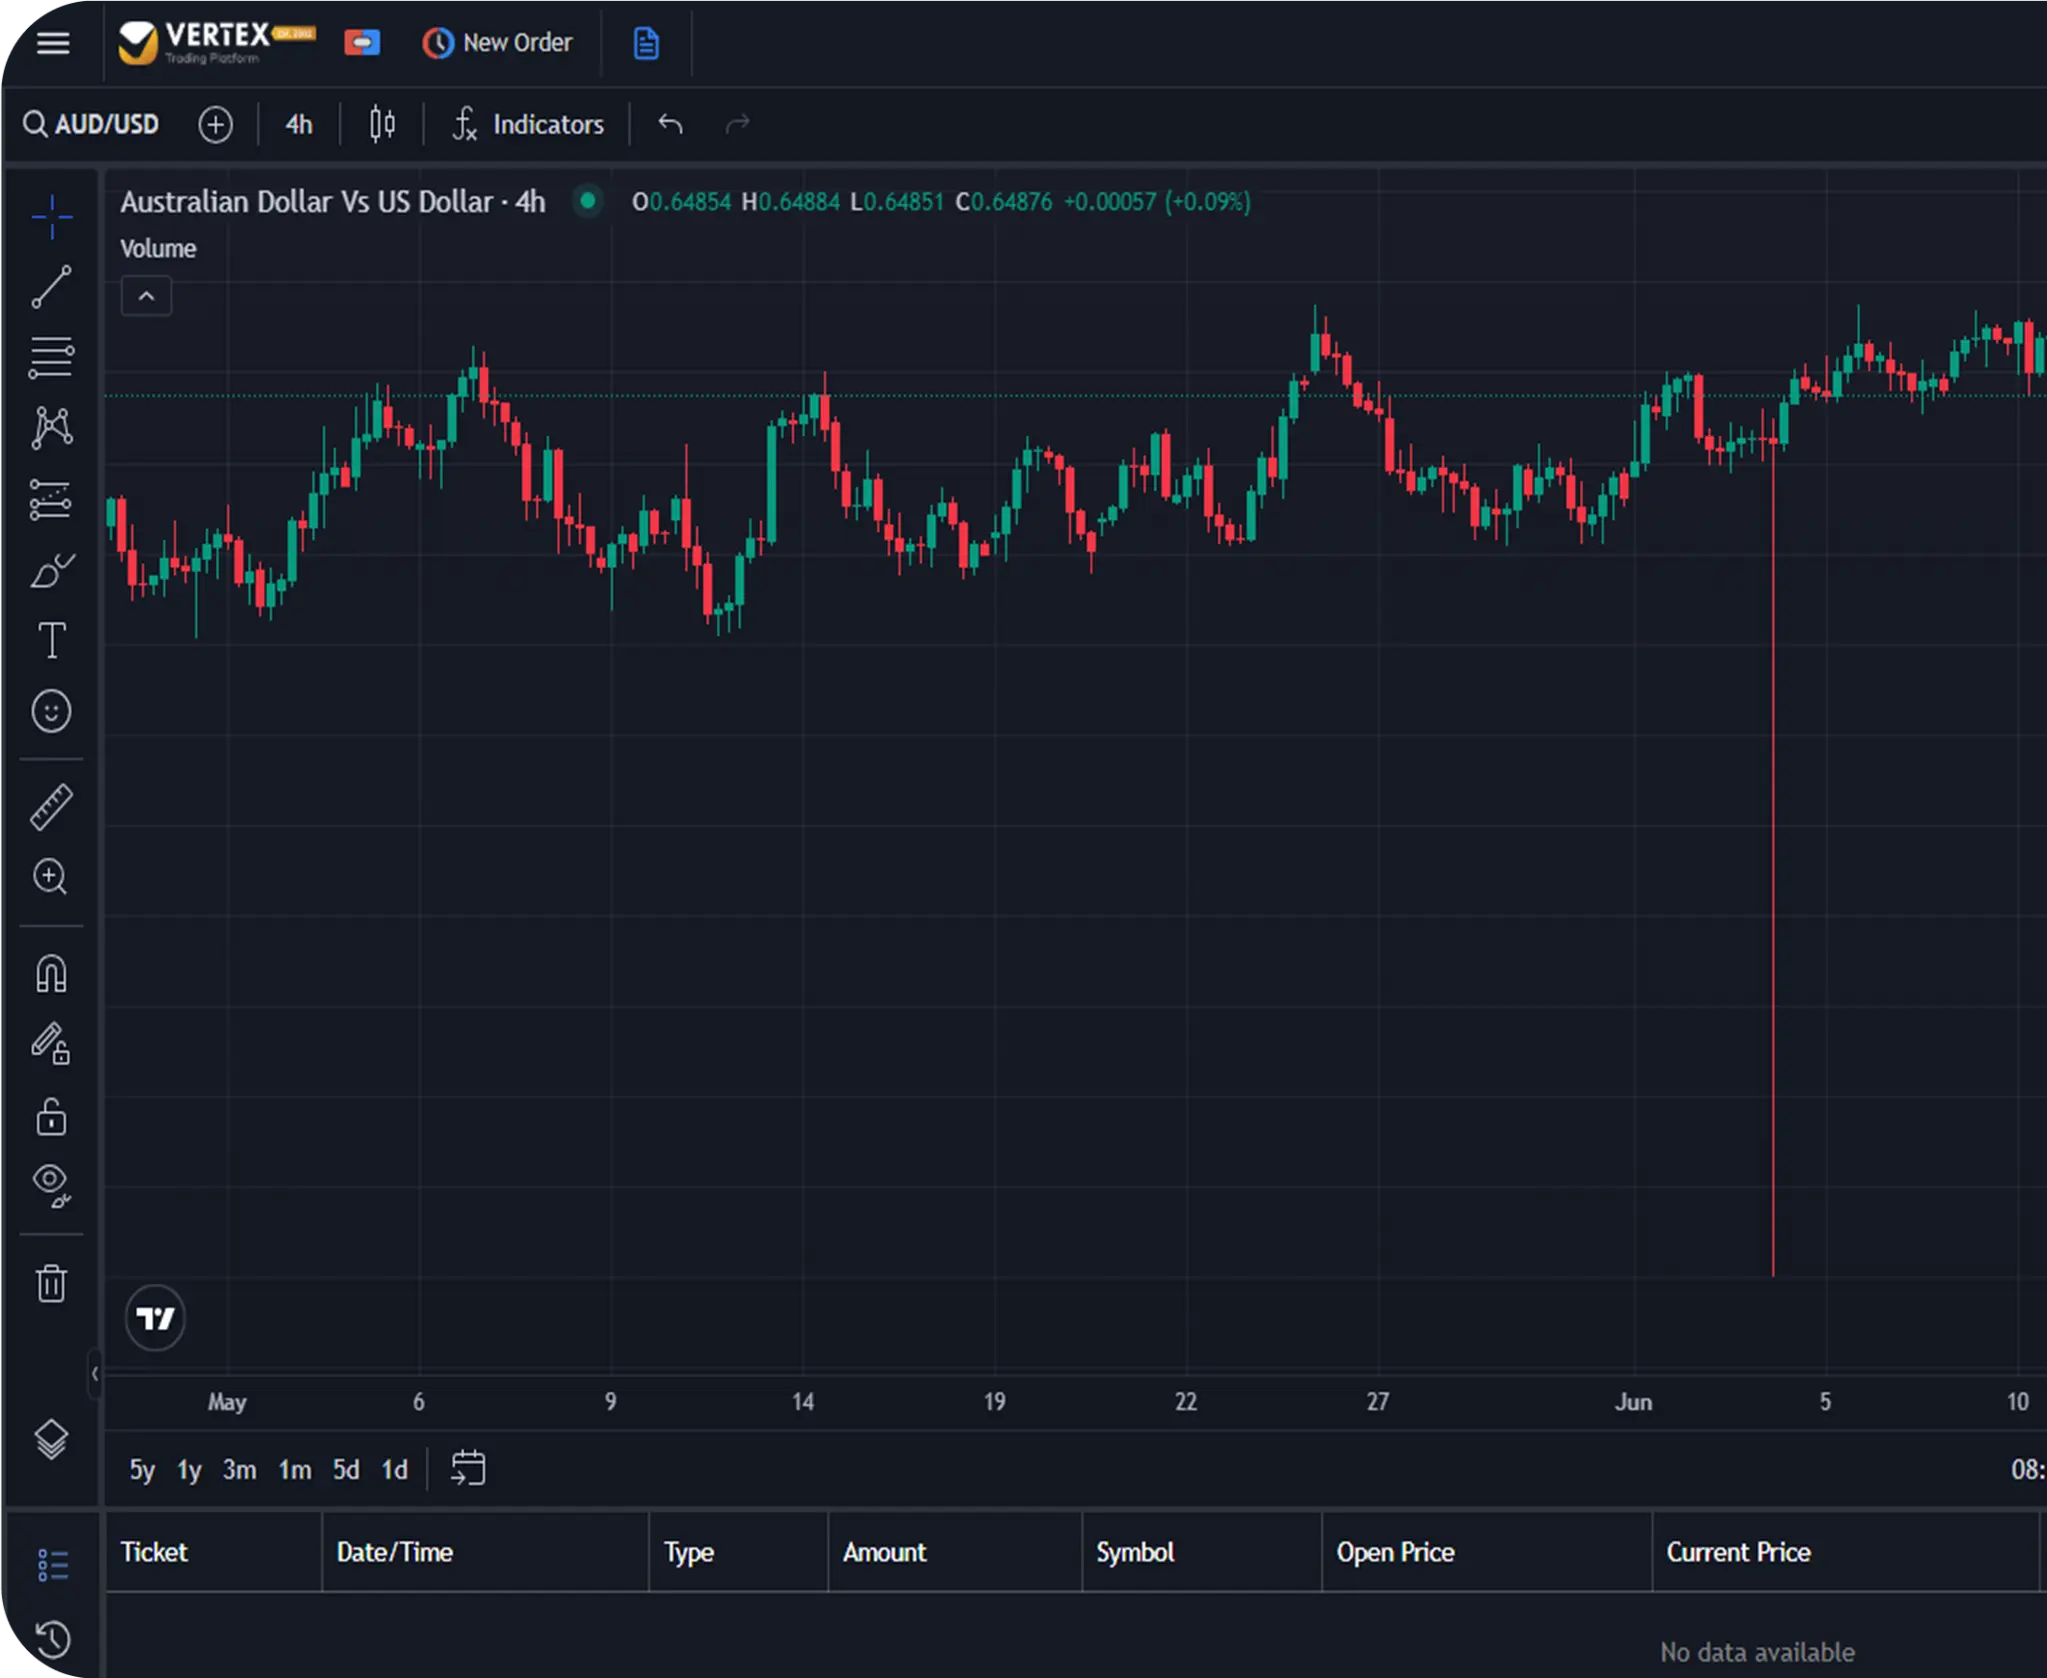Collapse the Volume indicator legend chevron
Viewport: 2047px width, 1678px height.
[146, 297]
